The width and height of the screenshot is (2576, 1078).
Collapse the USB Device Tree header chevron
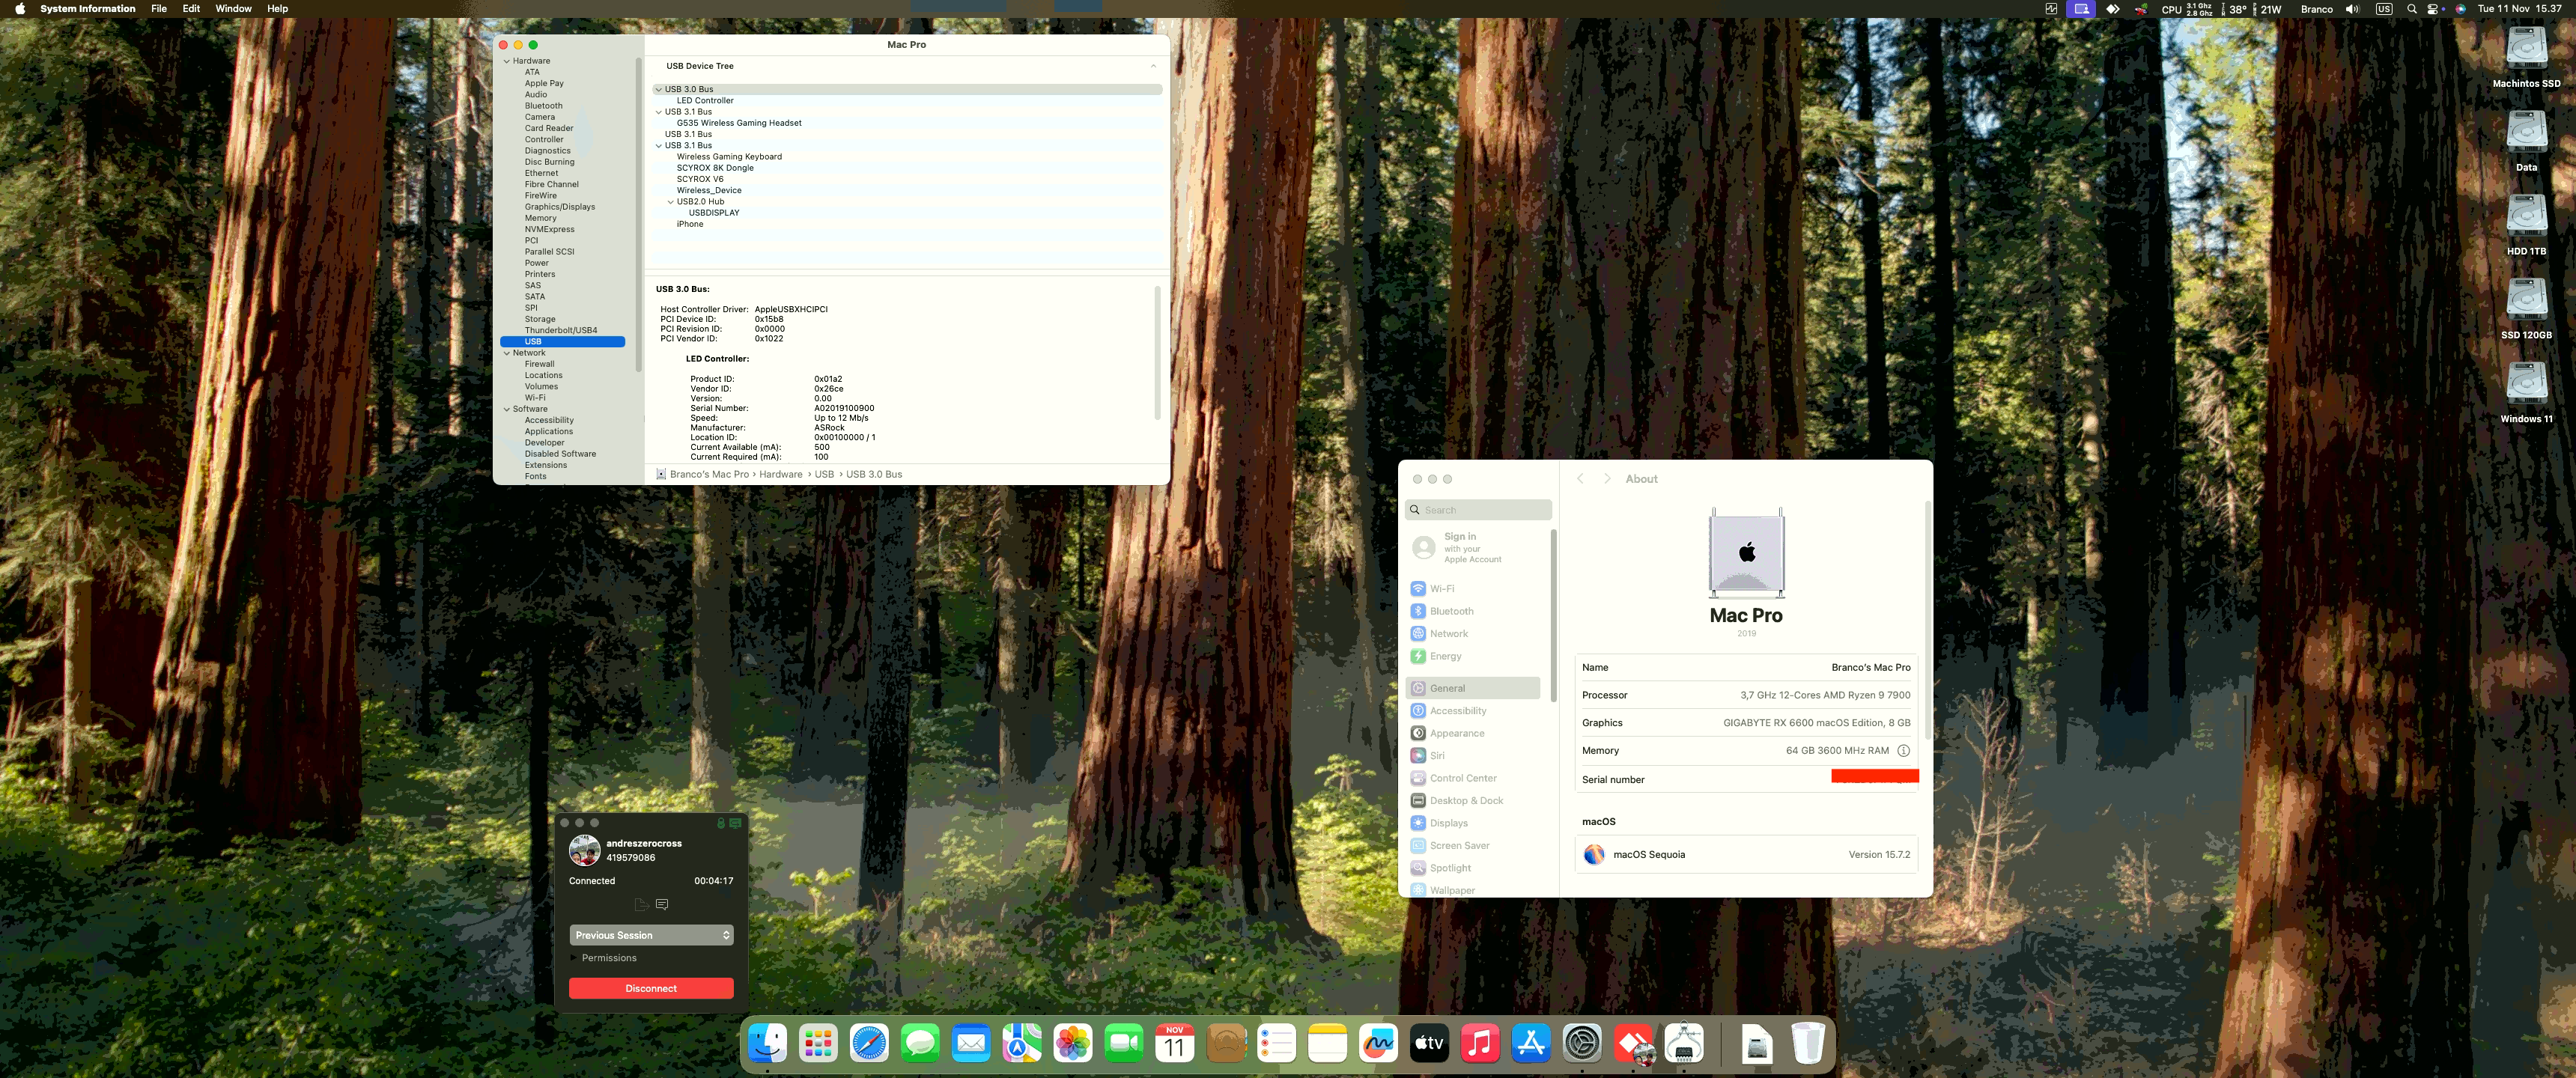click(1153, 66)
